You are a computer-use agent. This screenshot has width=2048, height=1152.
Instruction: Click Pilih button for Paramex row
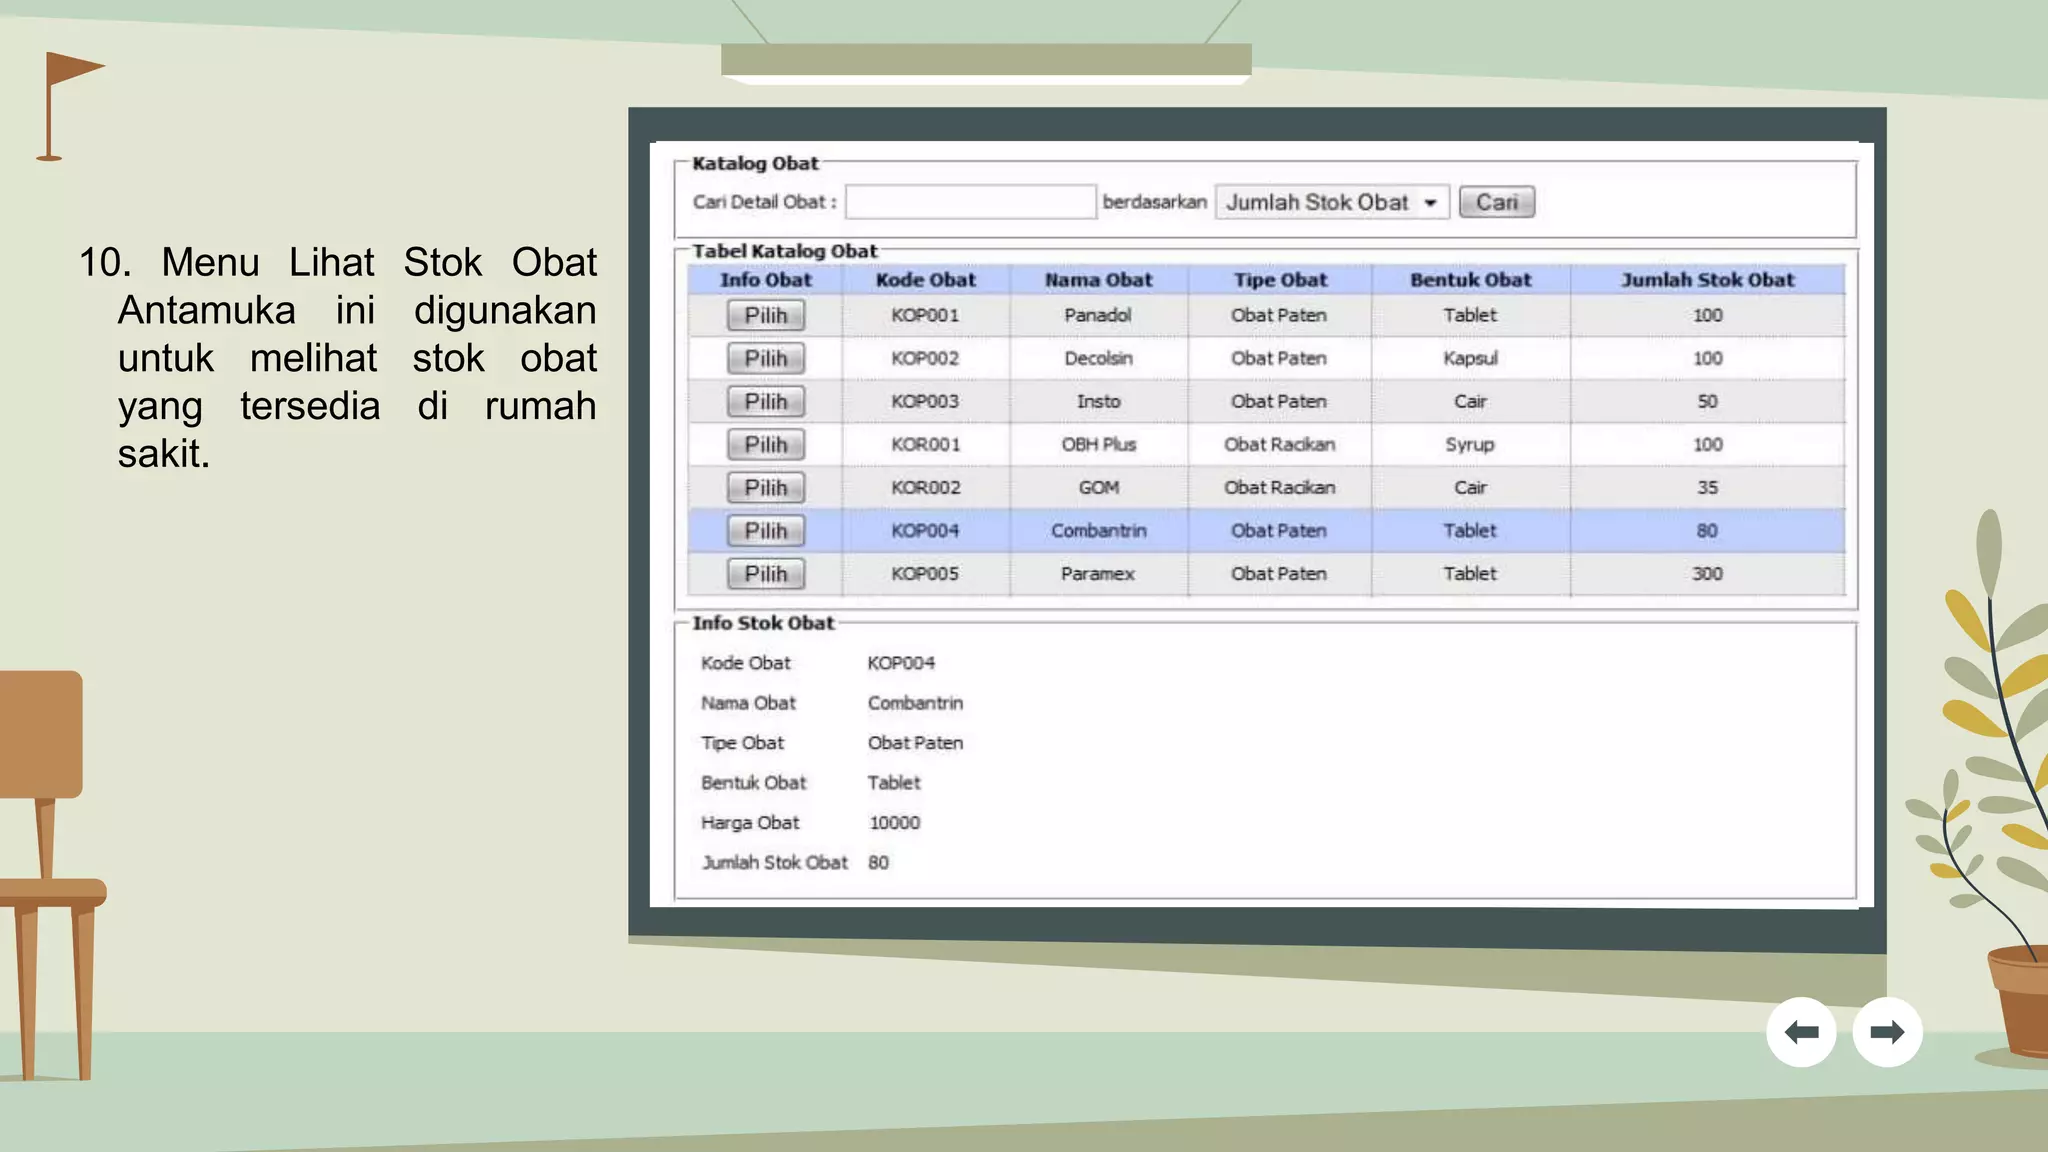pos(765,574)
